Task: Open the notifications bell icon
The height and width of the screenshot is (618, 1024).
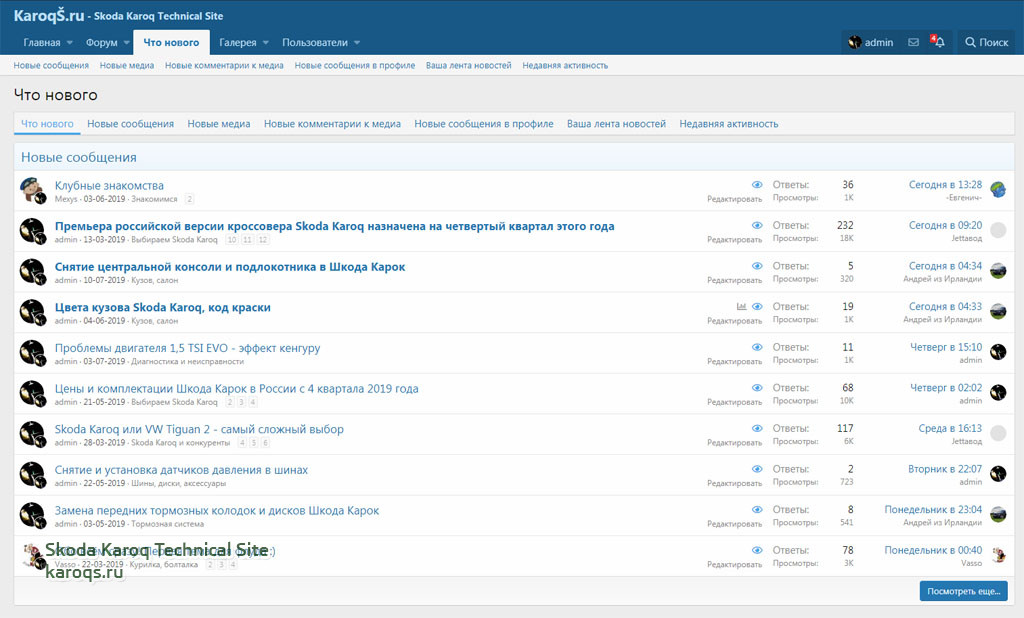Action: (x=938, y=42)
